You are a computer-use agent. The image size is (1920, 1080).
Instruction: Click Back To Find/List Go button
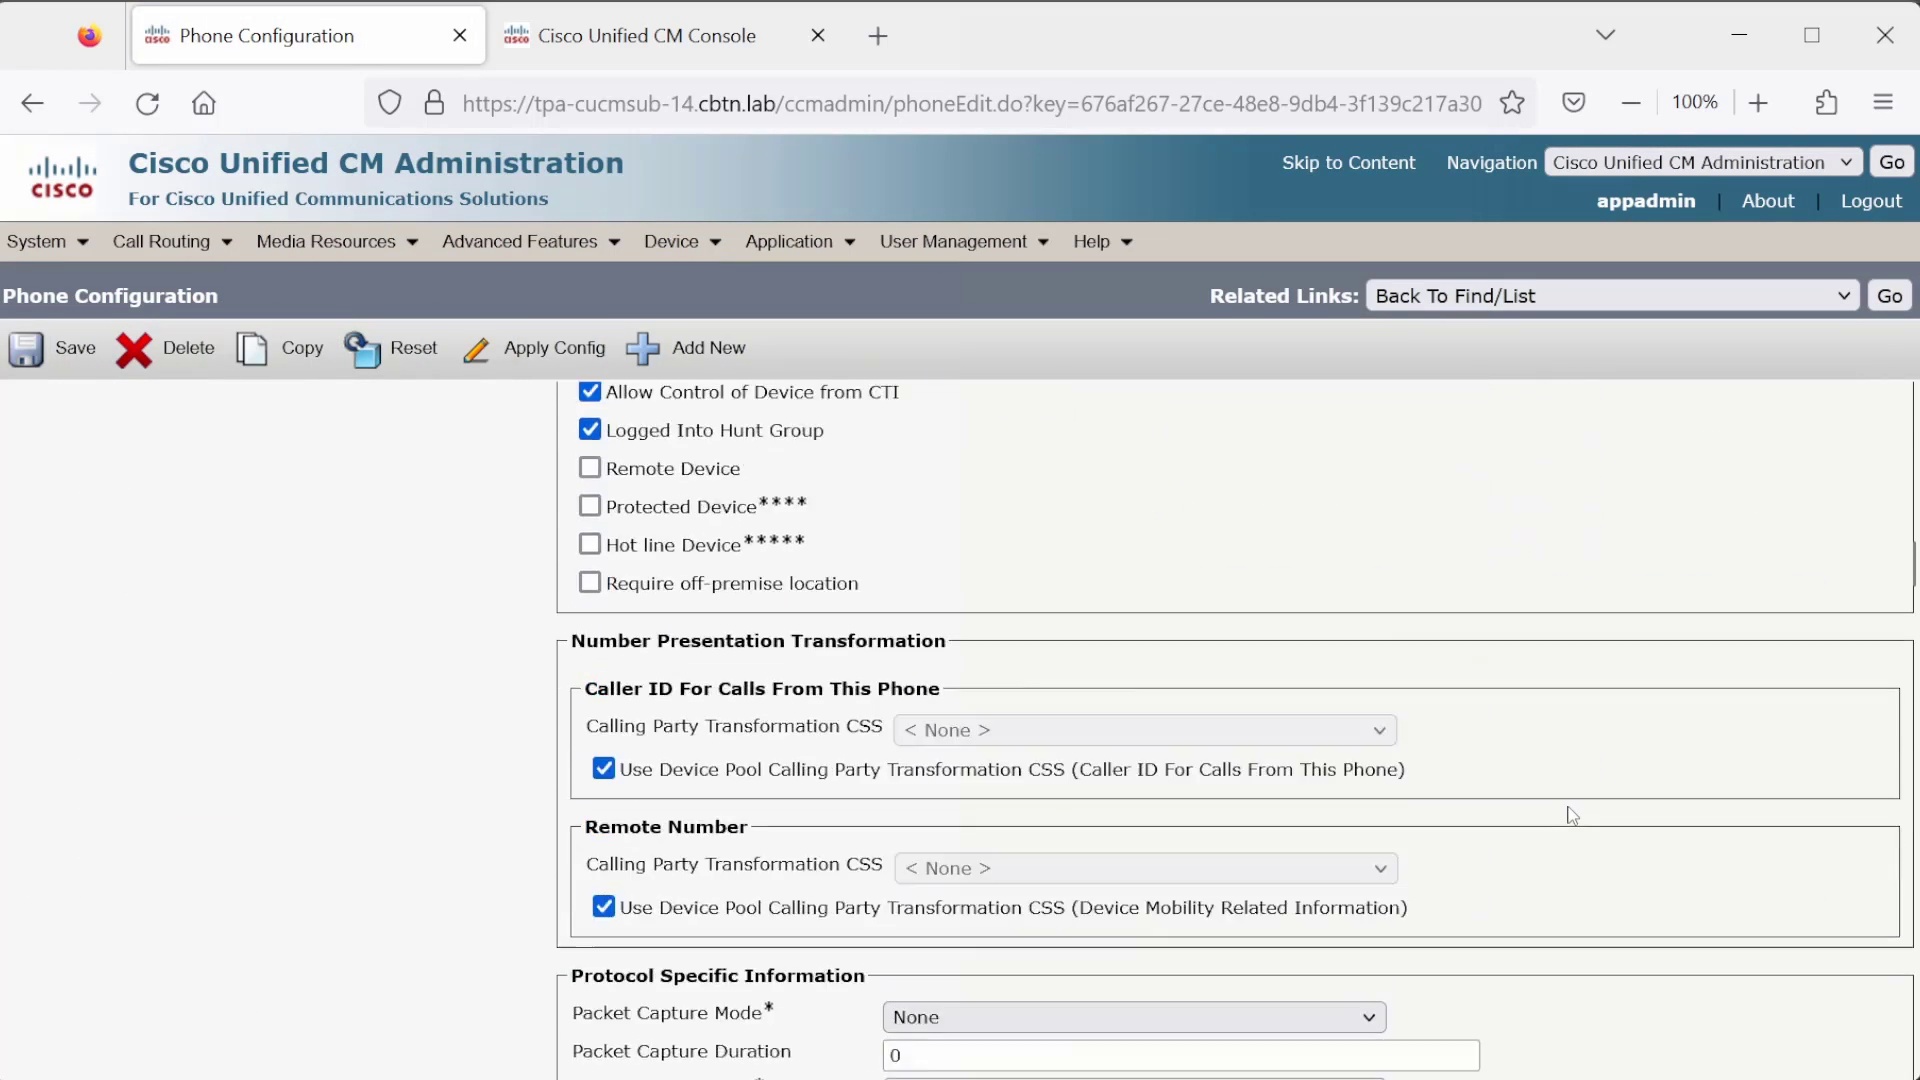(x=1891, y=295)
